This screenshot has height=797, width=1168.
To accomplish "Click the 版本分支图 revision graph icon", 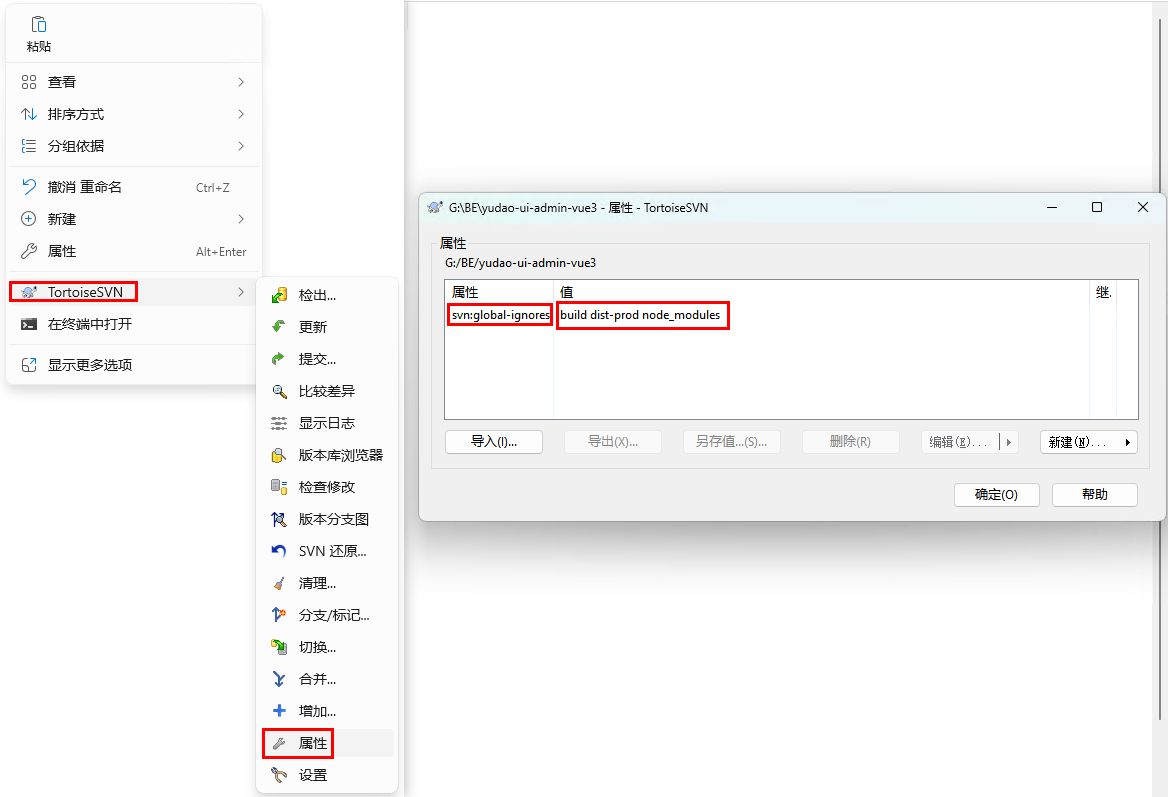I will (x=279, y=519).
